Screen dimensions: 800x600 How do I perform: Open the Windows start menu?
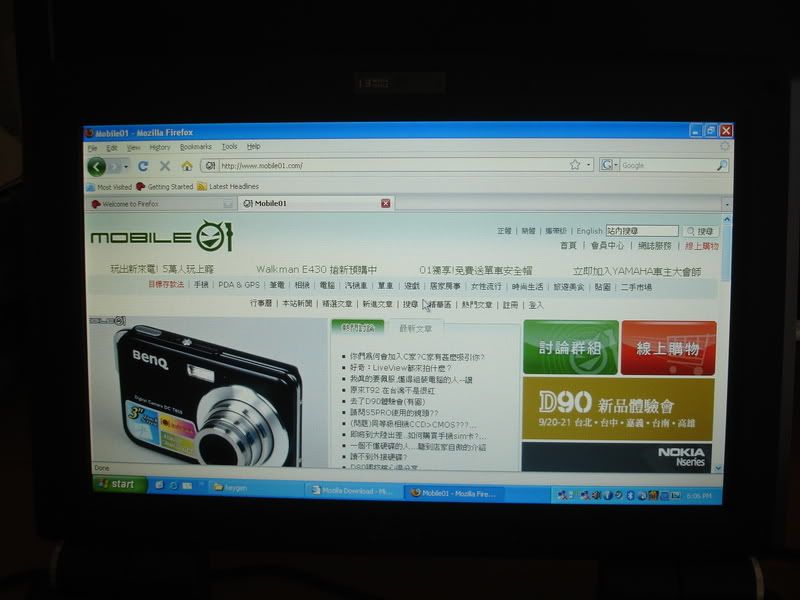pyautogui.click(x=120, y=484)
